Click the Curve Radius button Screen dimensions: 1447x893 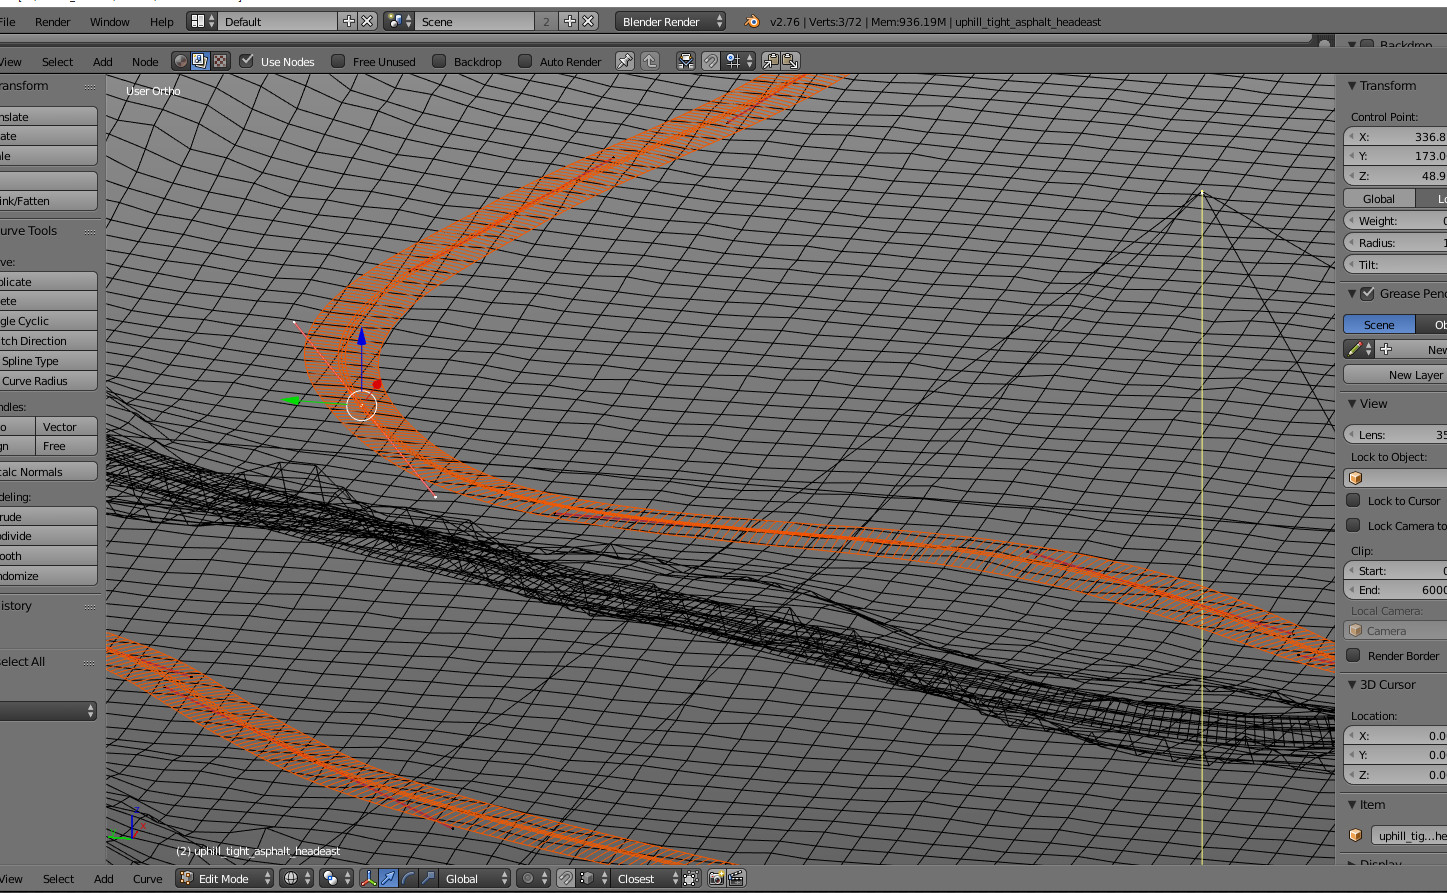coord(48,381)
